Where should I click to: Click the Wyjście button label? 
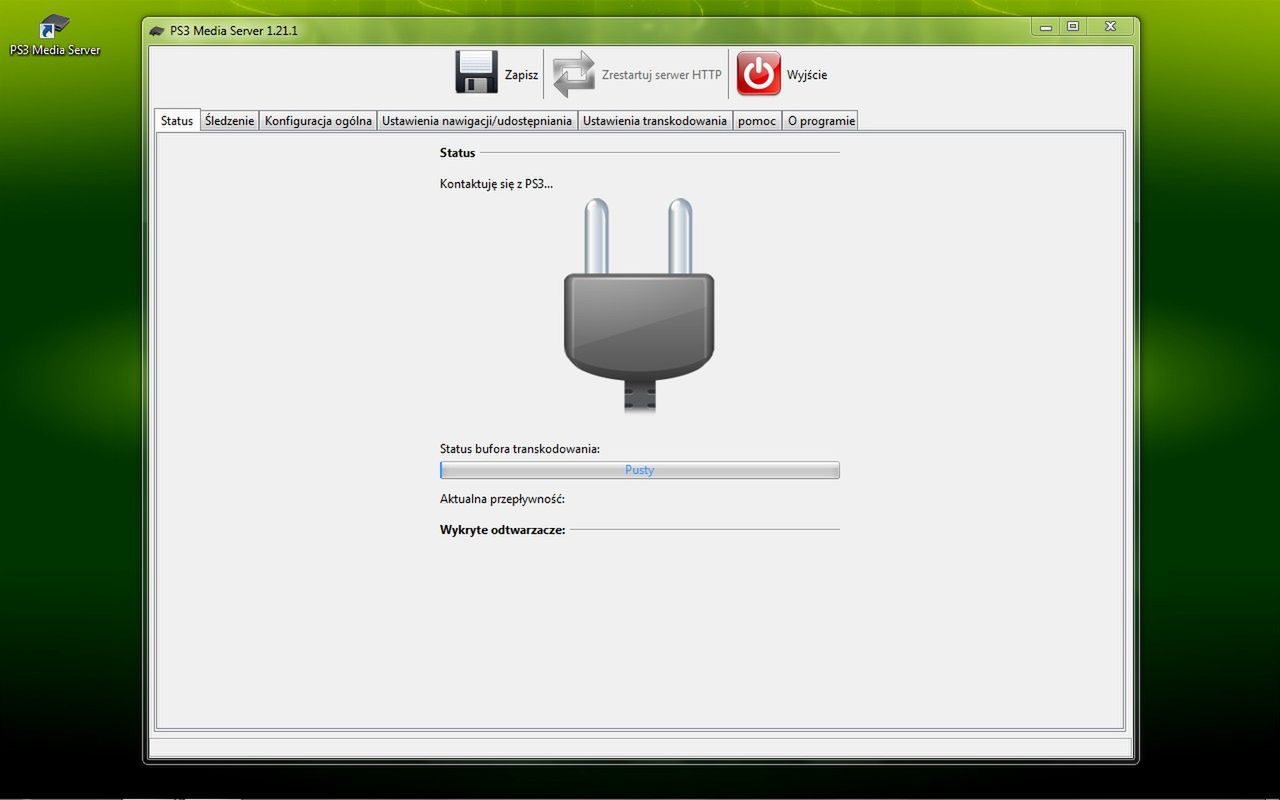click(x=807, y=75)
